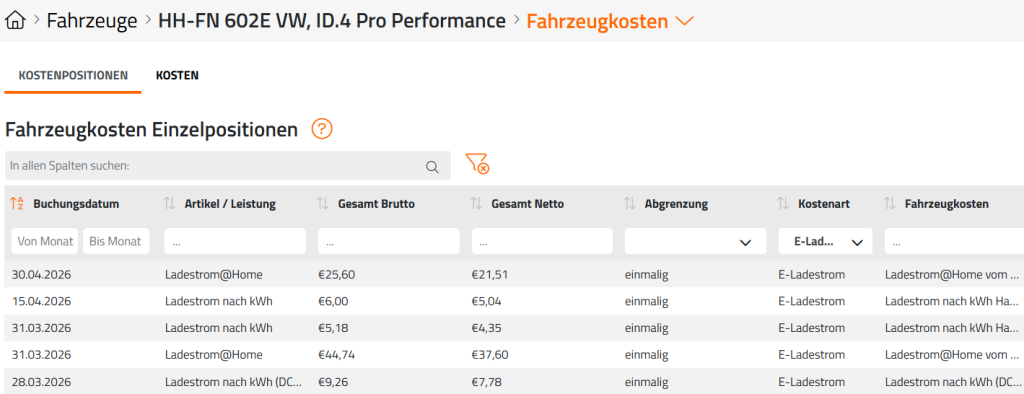Switch to the KOSTEN tab
This screenshot has height=394, width=1024.
[x=177, y=76]
